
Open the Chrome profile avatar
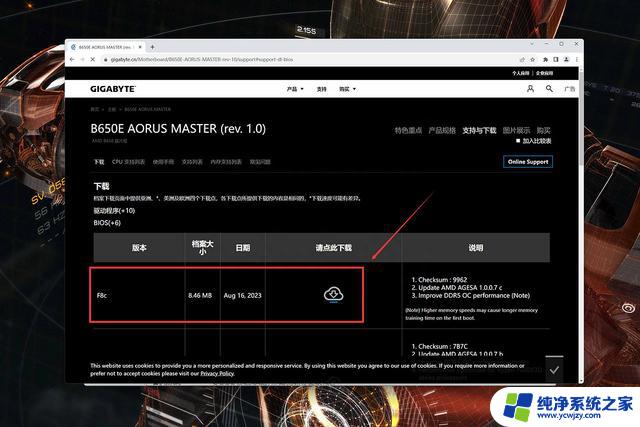tap(567, 60)
